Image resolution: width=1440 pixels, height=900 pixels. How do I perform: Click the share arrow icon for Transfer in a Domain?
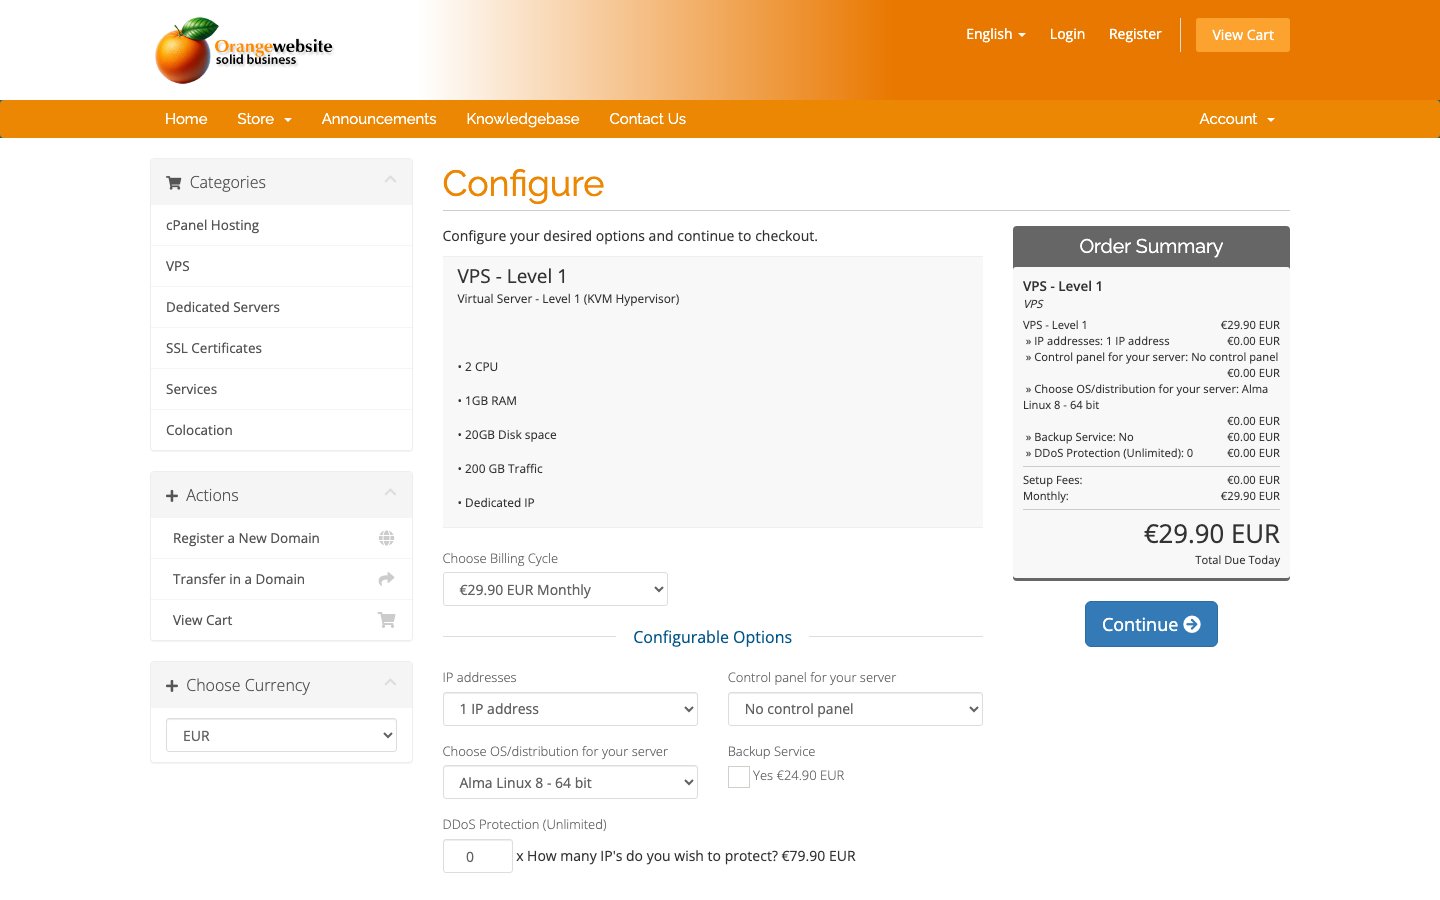(x=386, y=579)
